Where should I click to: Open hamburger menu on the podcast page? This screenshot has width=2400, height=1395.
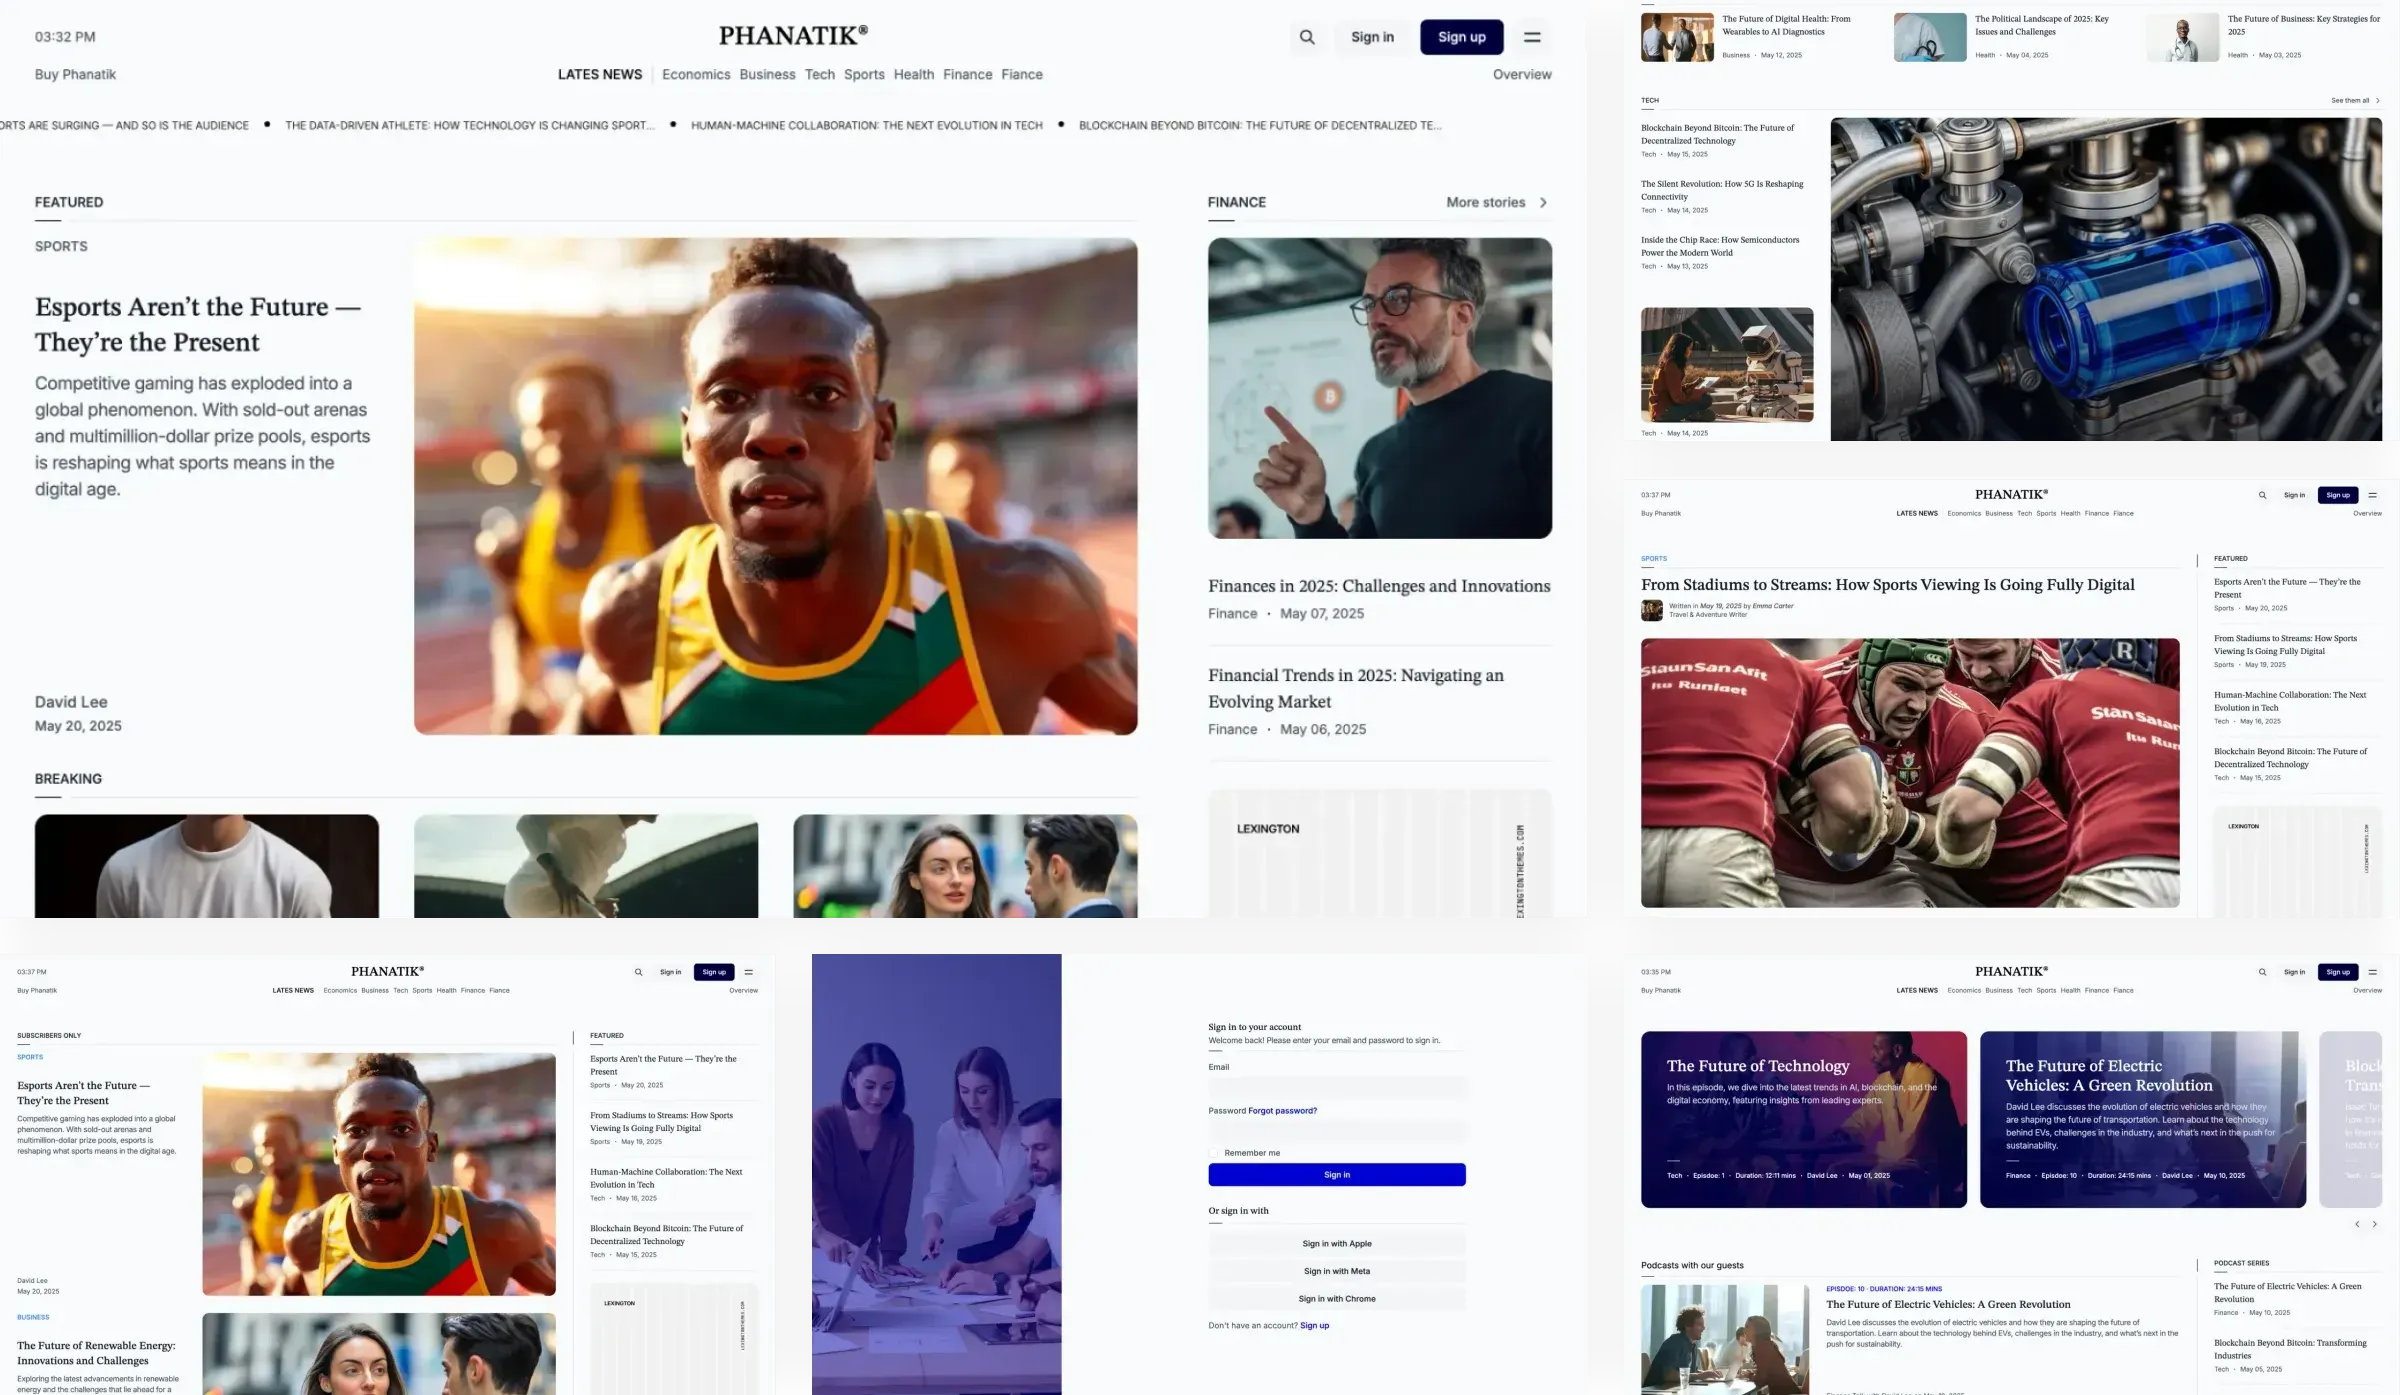(x=2372, y=972)
